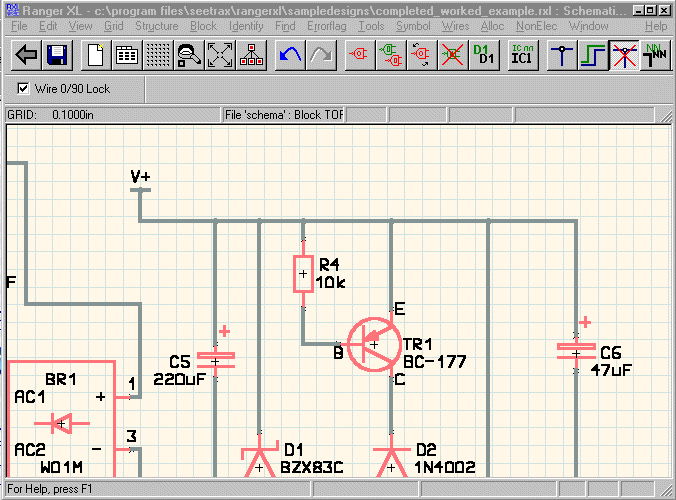Select the delete symbol crossed gate icon

(x=453, y=55)
